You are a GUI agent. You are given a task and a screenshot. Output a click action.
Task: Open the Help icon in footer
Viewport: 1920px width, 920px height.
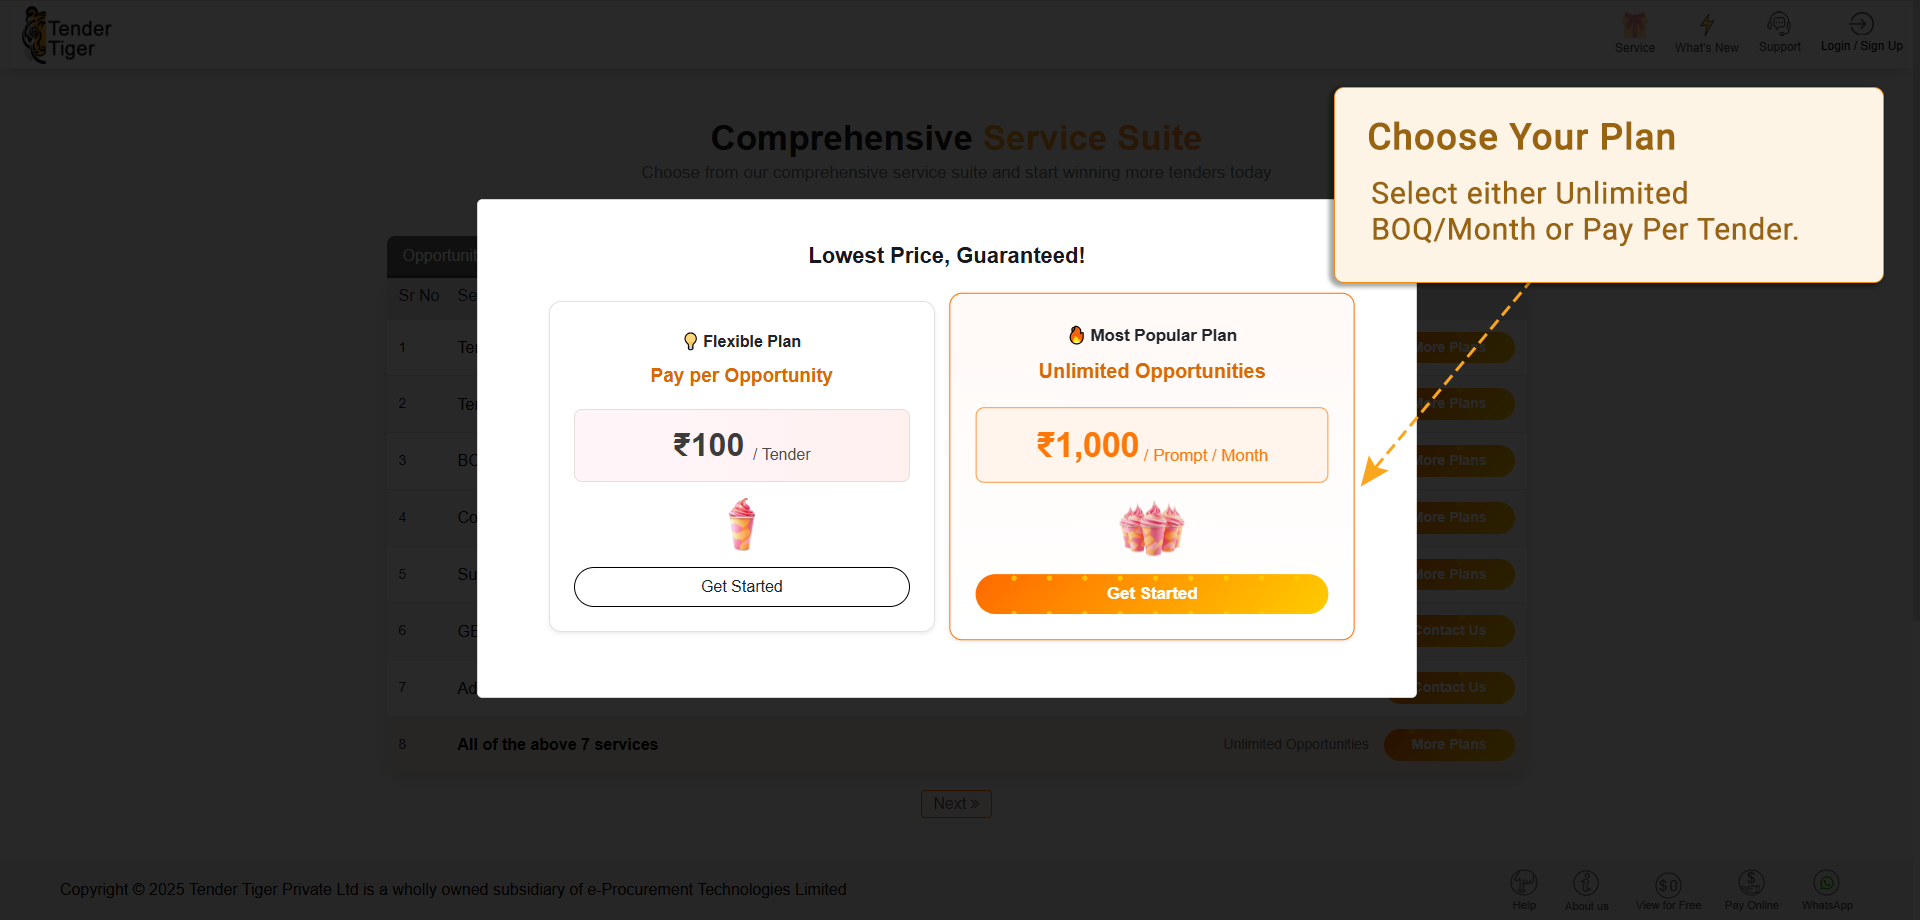[1524, 883]
